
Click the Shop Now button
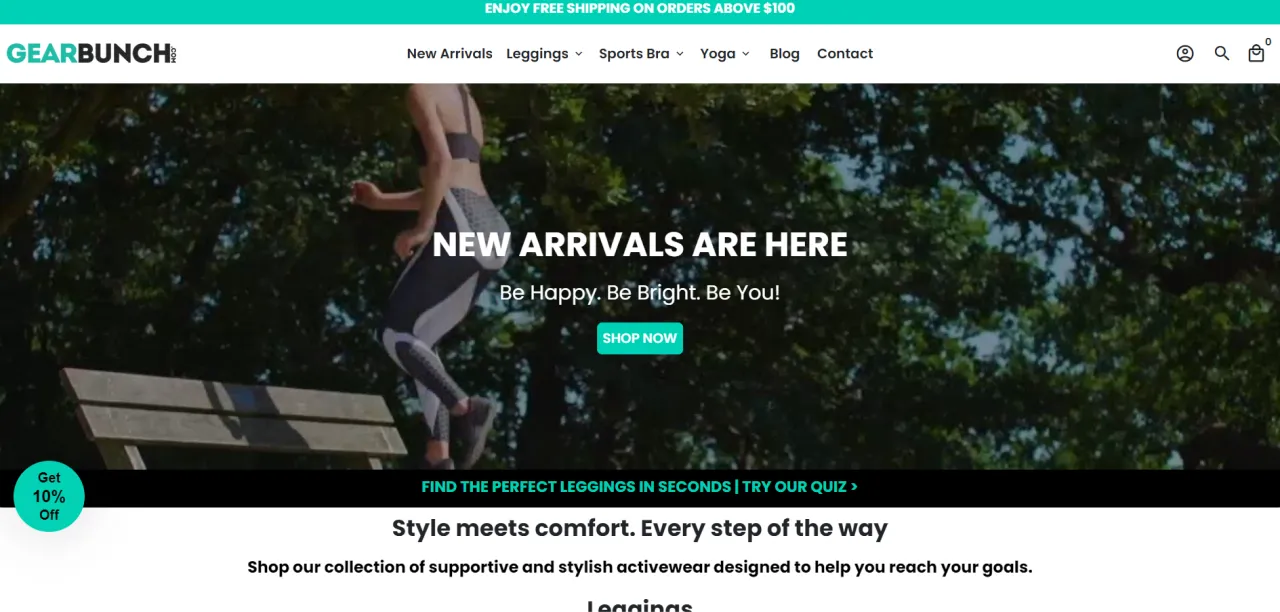click(640, 338)
